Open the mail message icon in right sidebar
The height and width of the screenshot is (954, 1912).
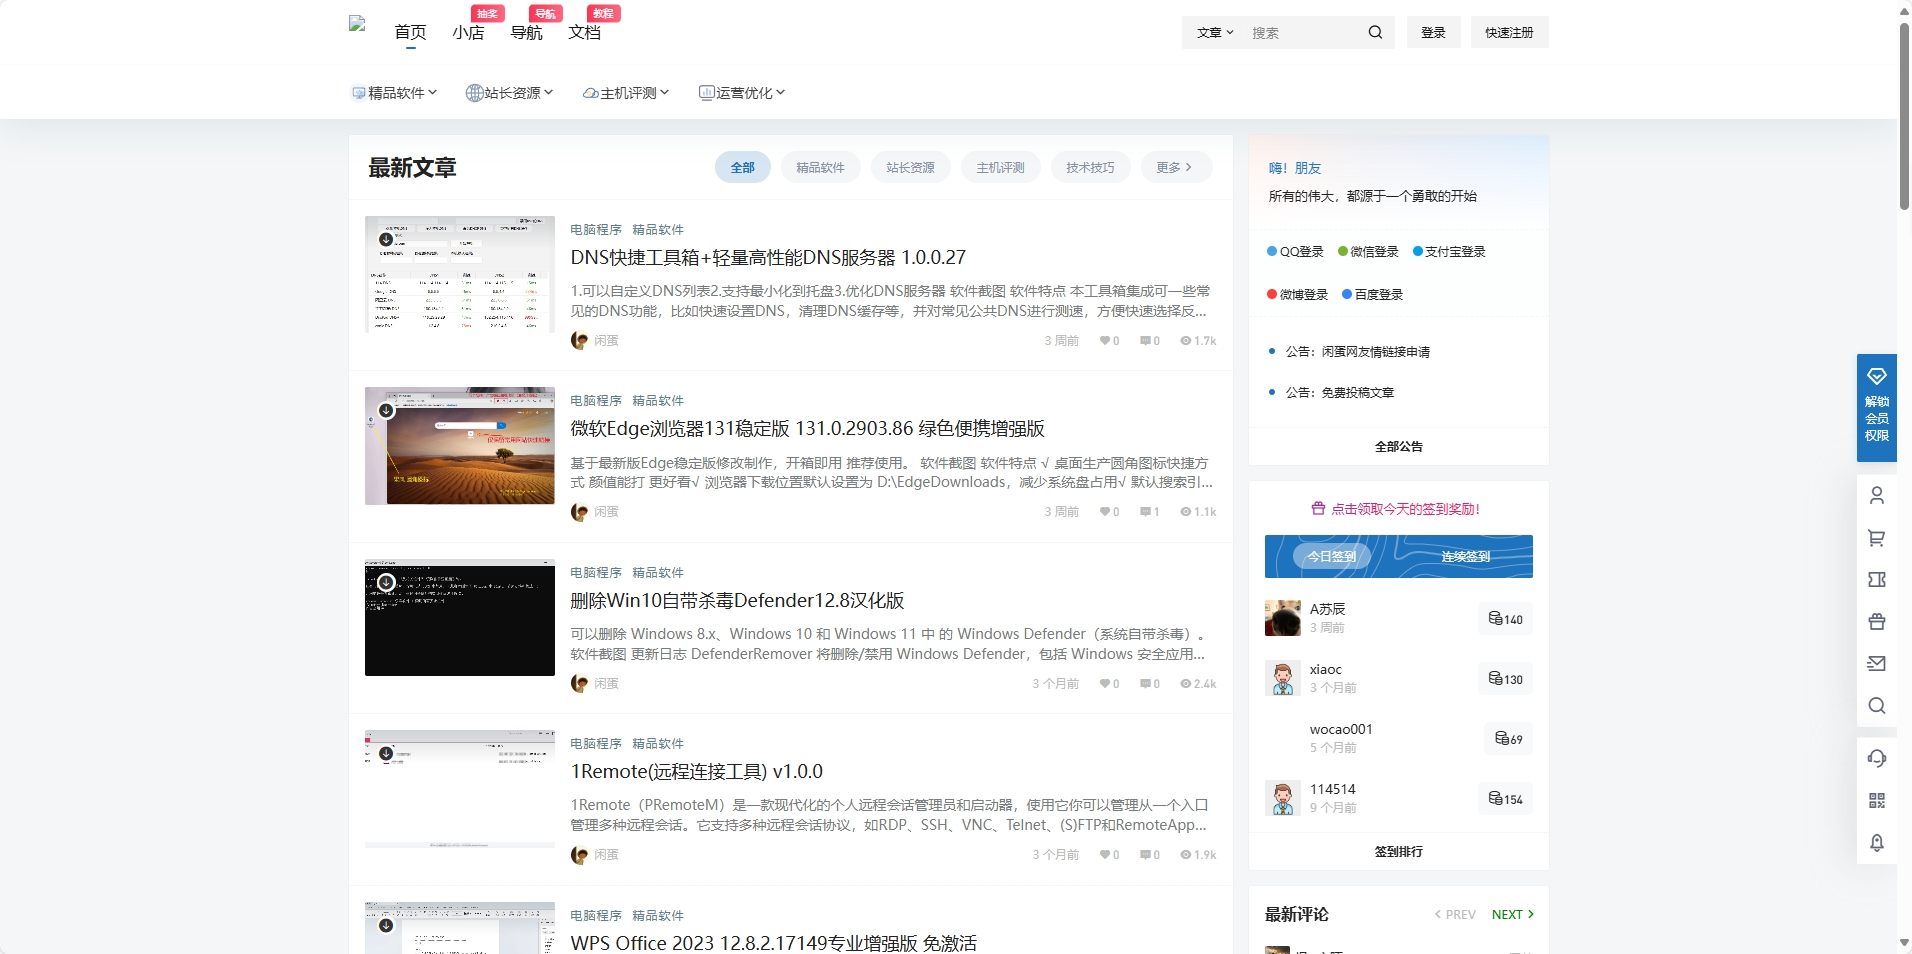[x=1877, y=663]
